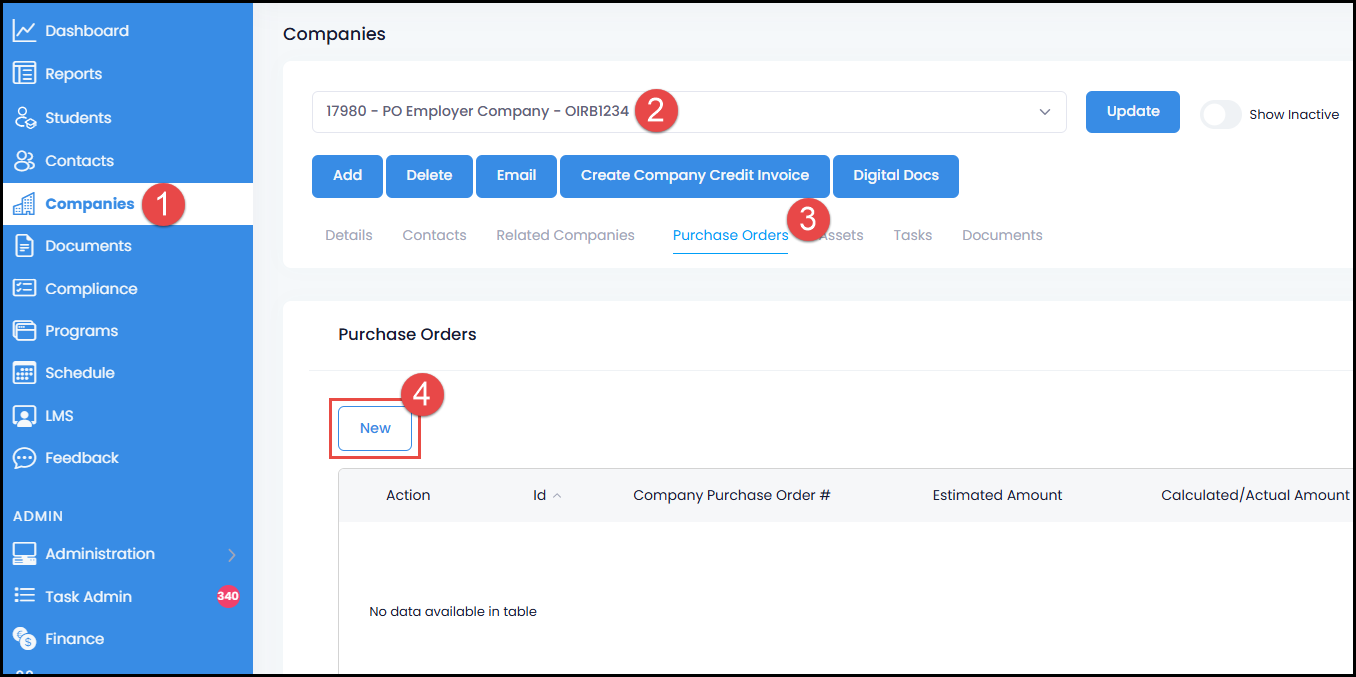Open the company selection dropdown
1356x677 pixels.
click(1044, 112)
